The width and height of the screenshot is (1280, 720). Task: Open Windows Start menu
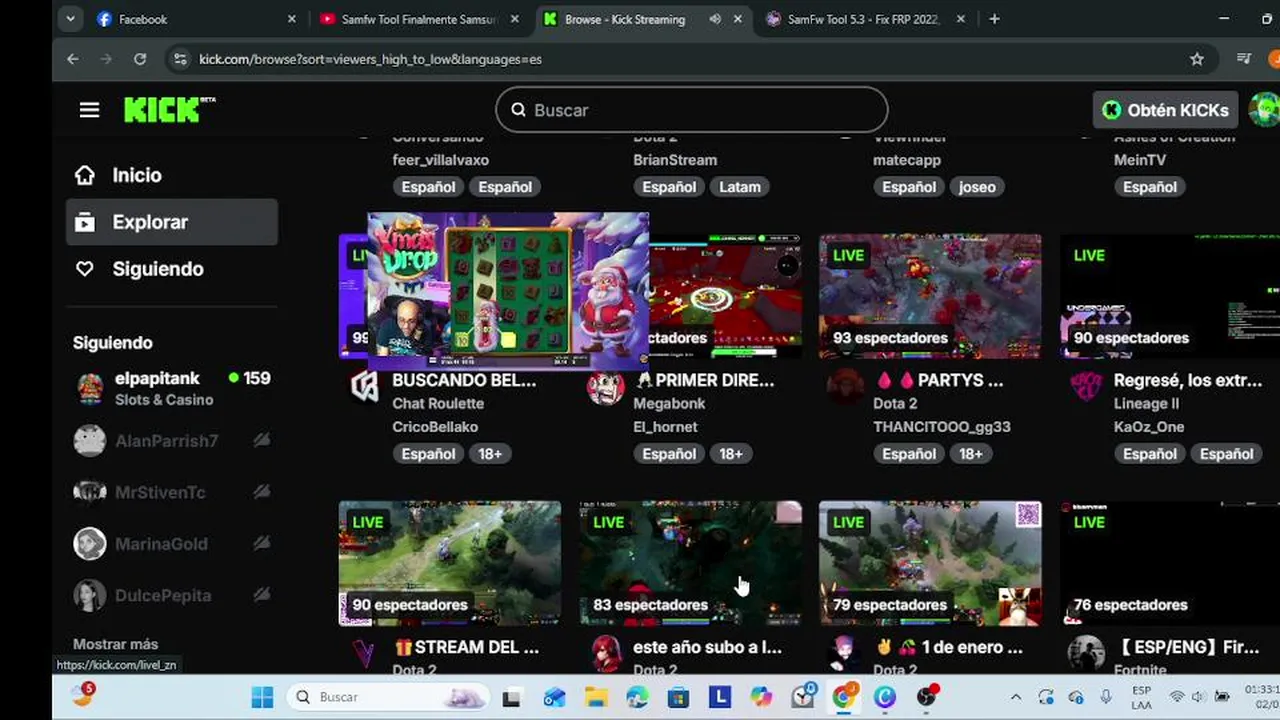262,697
